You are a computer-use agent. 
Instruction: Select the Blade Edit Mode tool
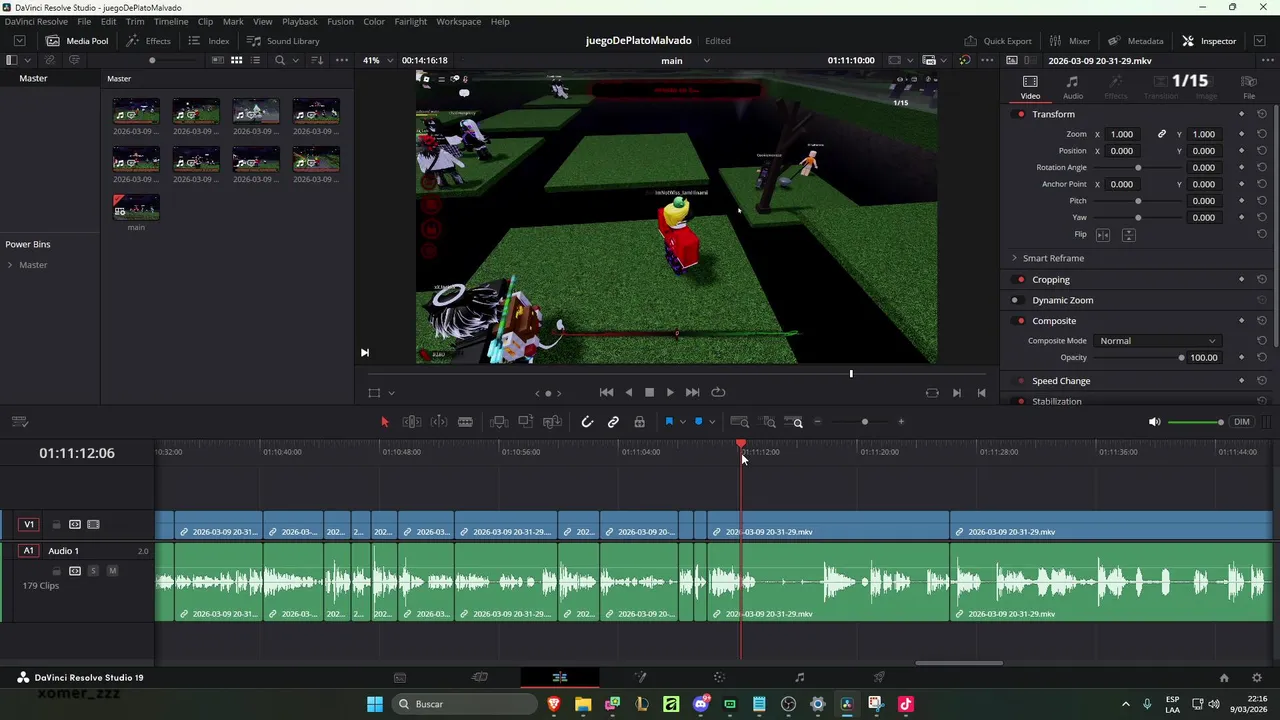(465, 422)
